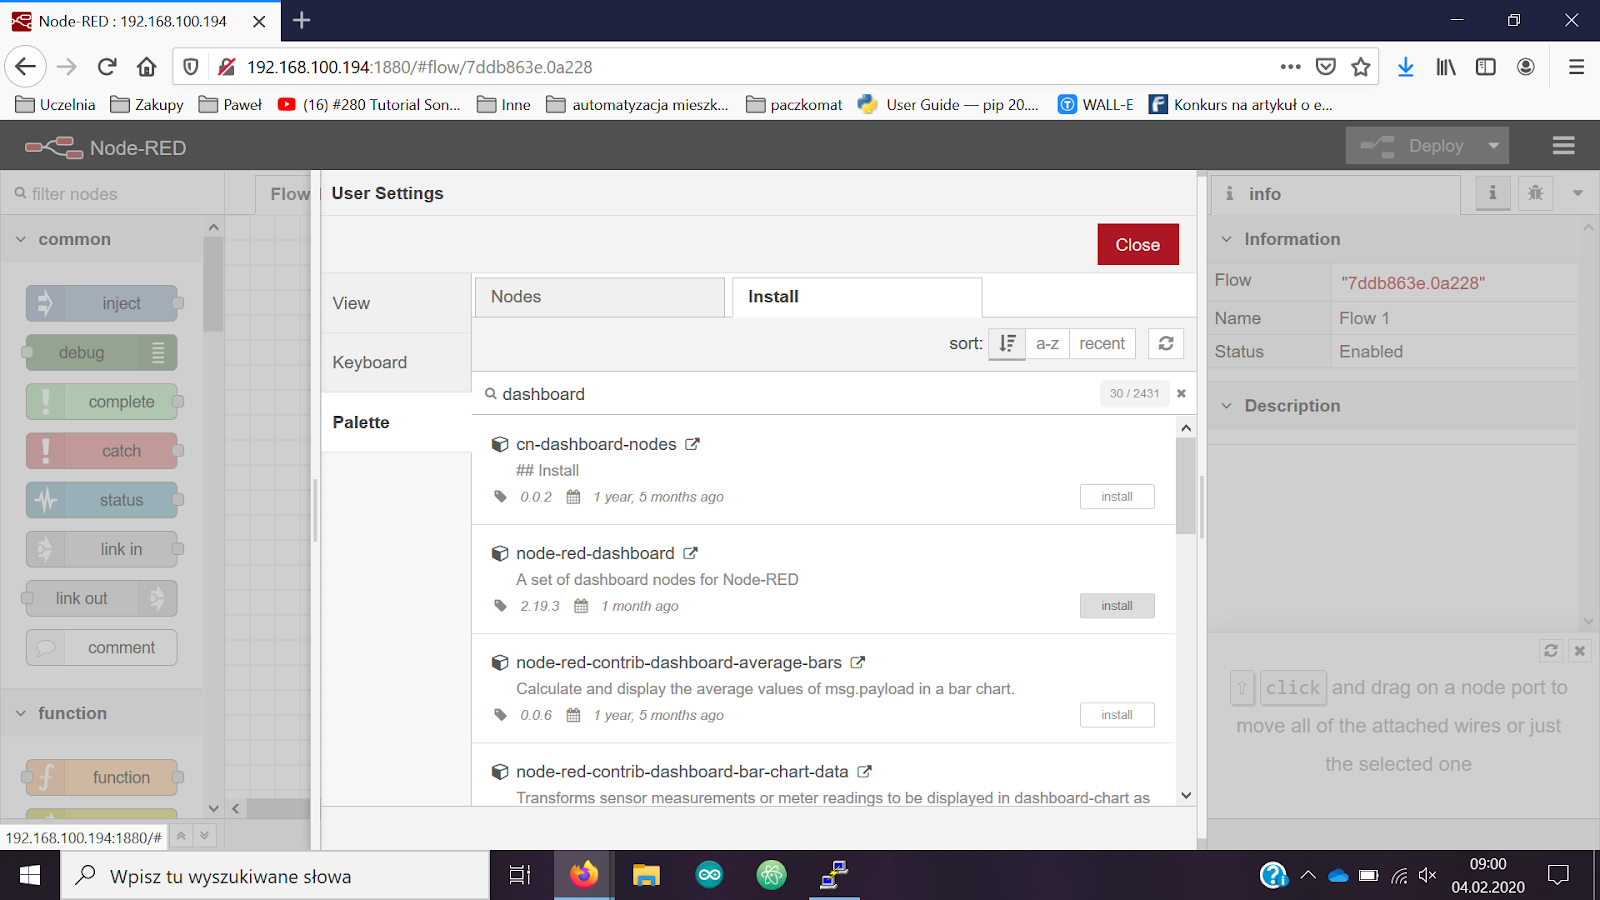Focus the module search field containing dashboard

790,394
